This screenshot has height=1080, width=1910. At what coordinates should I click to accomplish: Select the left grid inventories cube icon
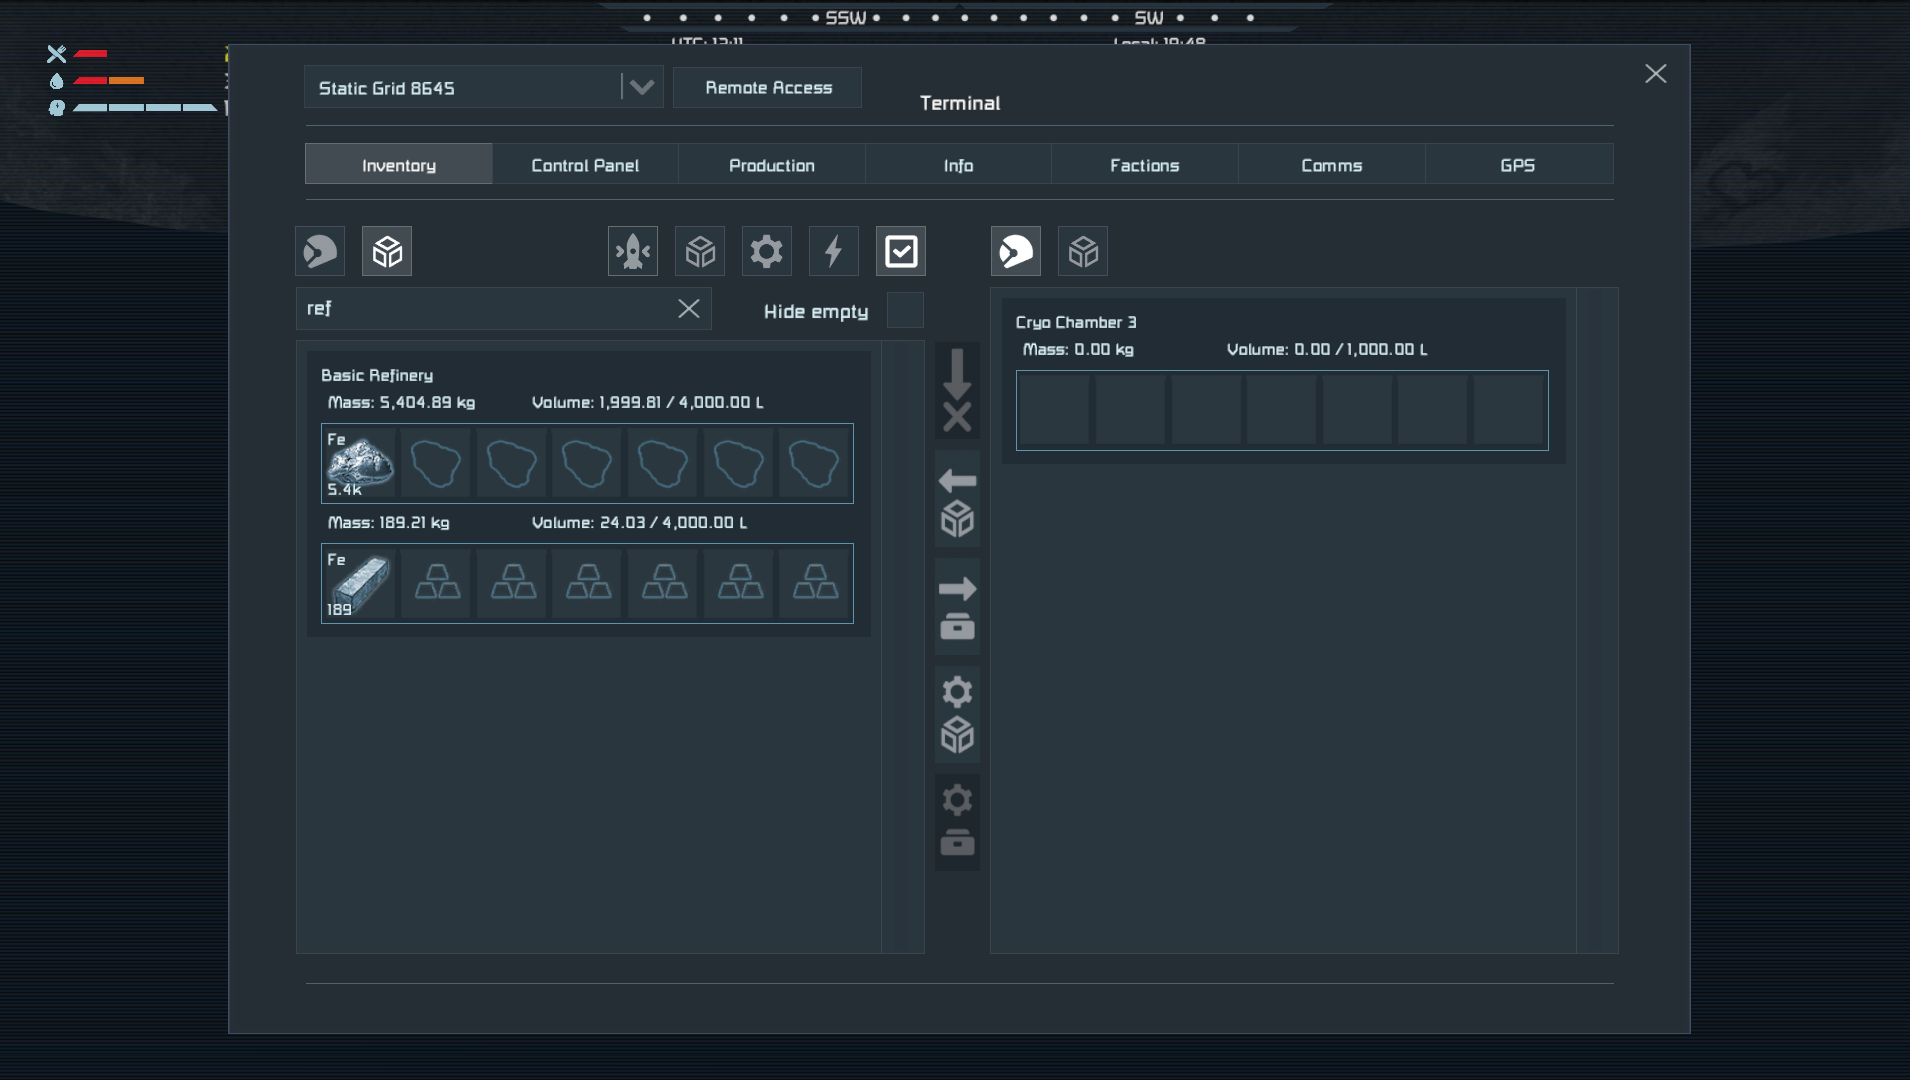pyautogui.click(x=387, y=251)
